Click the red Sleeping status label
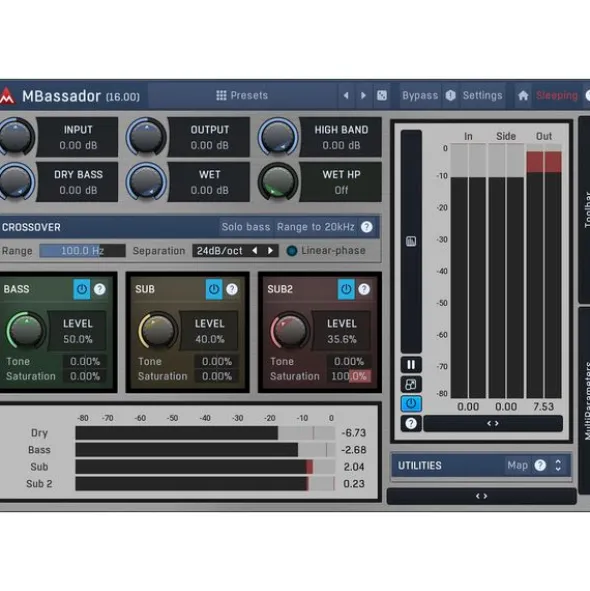Screen dimensions: 590x591 point(557,96)
